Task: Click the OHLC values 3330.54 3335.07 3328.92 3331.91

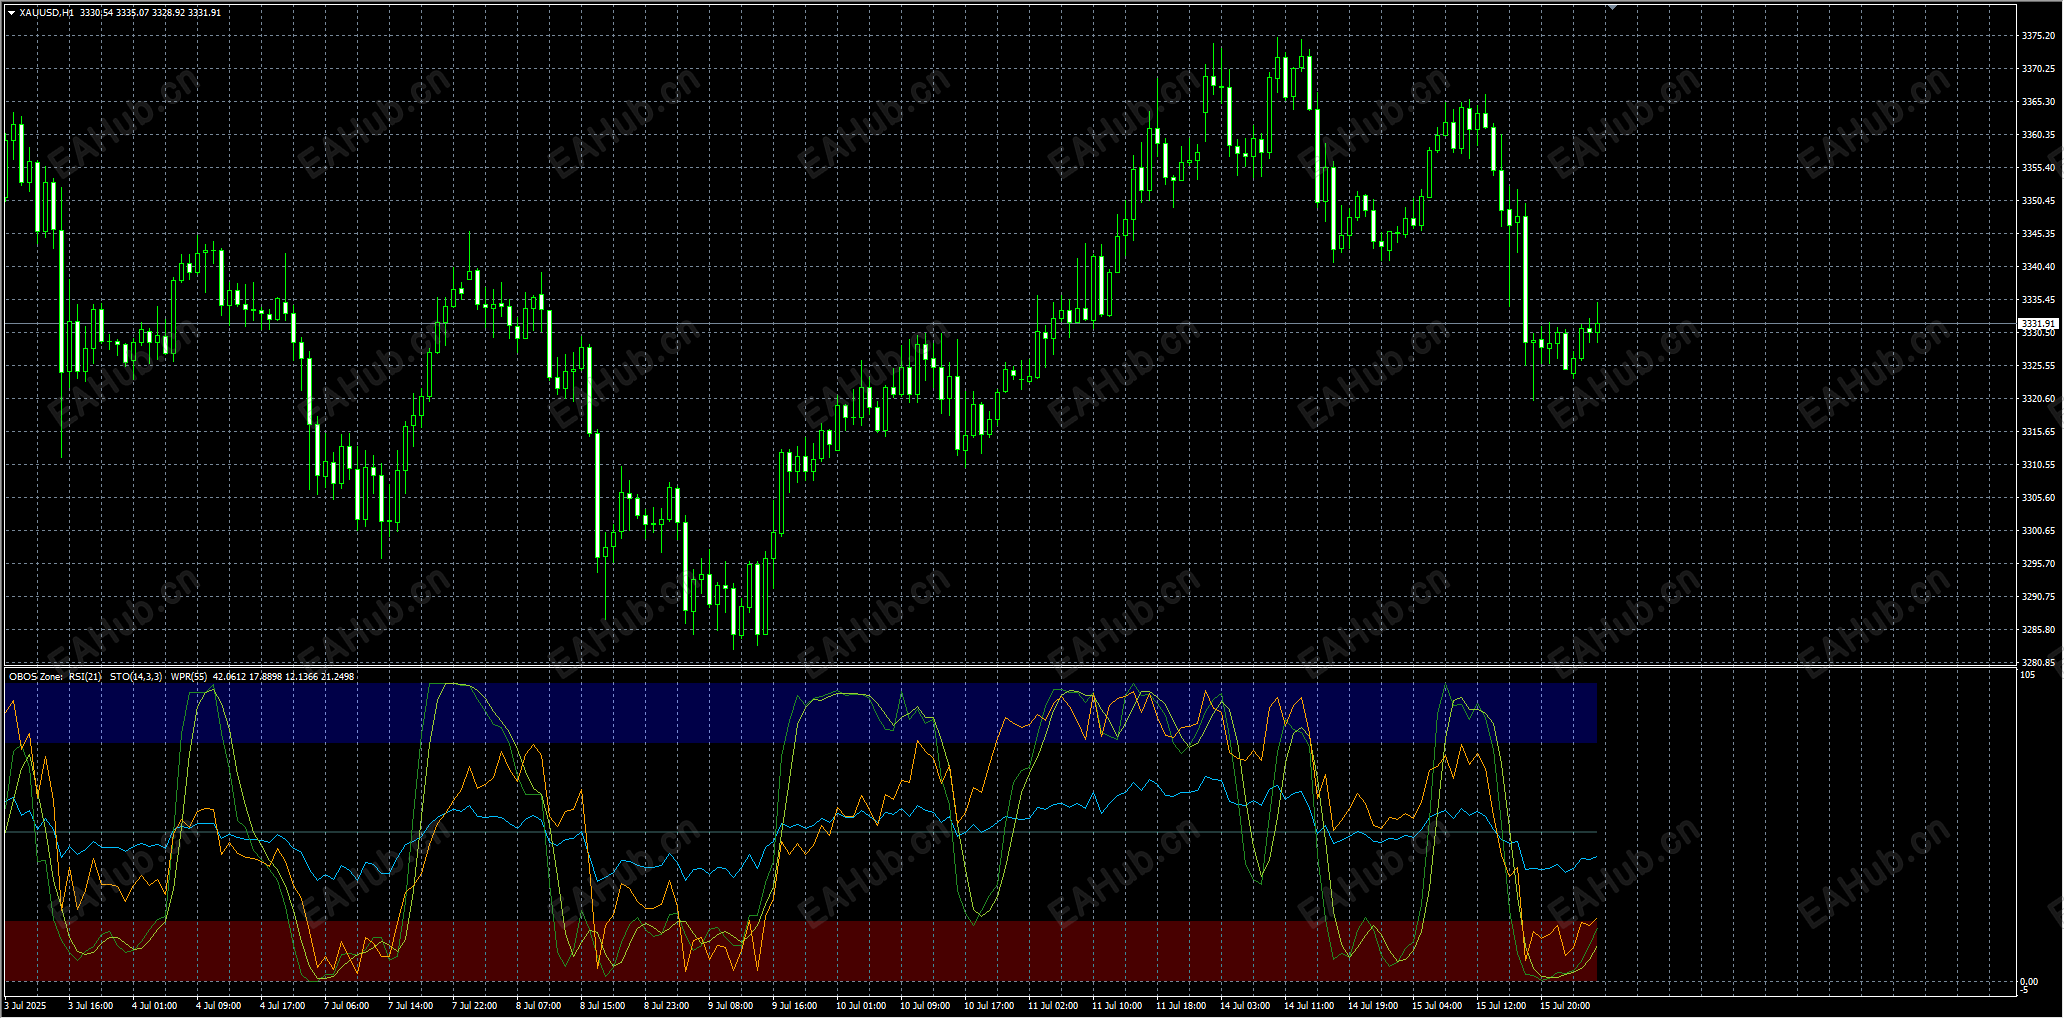Action: tap(151, 13)
